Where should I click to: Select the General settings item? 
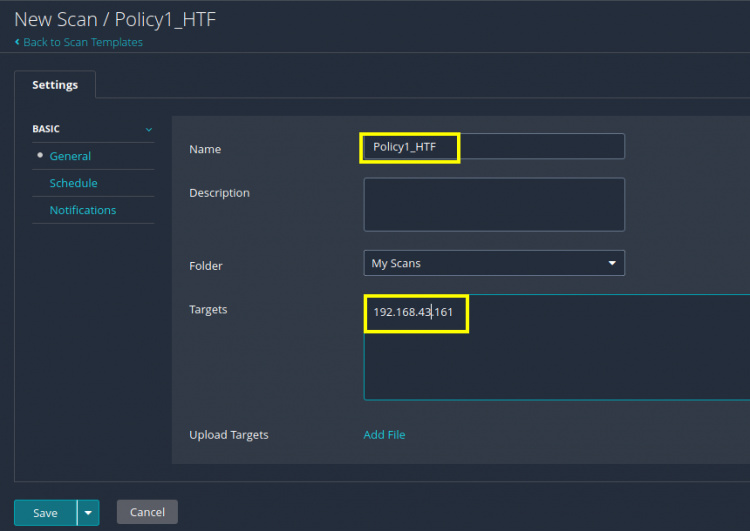point(70,156)
